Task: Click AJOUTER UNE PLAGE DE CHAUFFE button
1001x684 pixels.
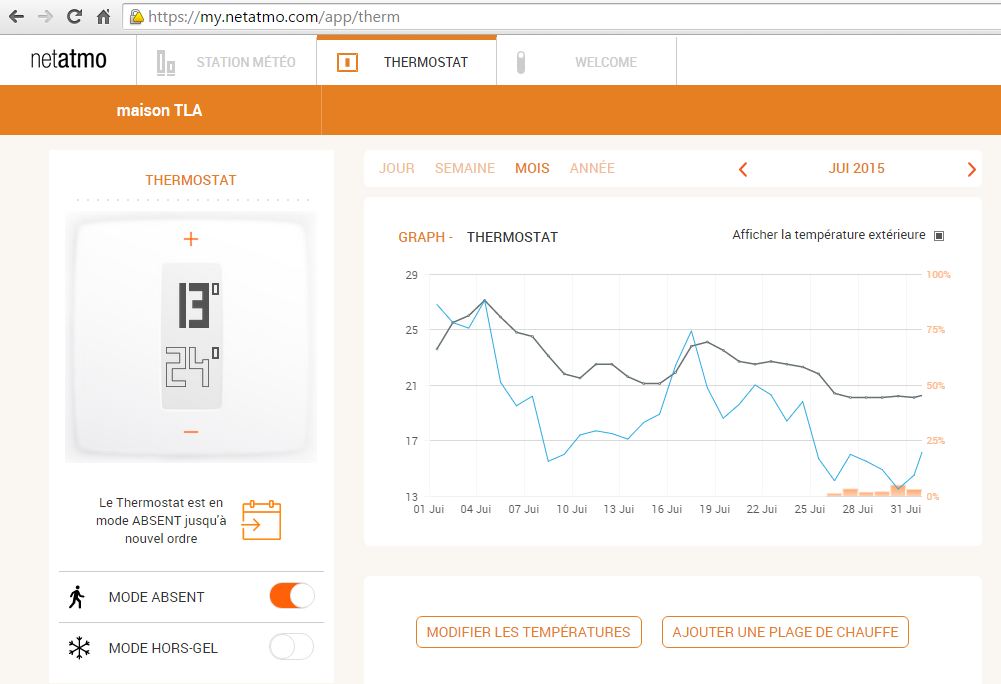Action: (785, 632)
